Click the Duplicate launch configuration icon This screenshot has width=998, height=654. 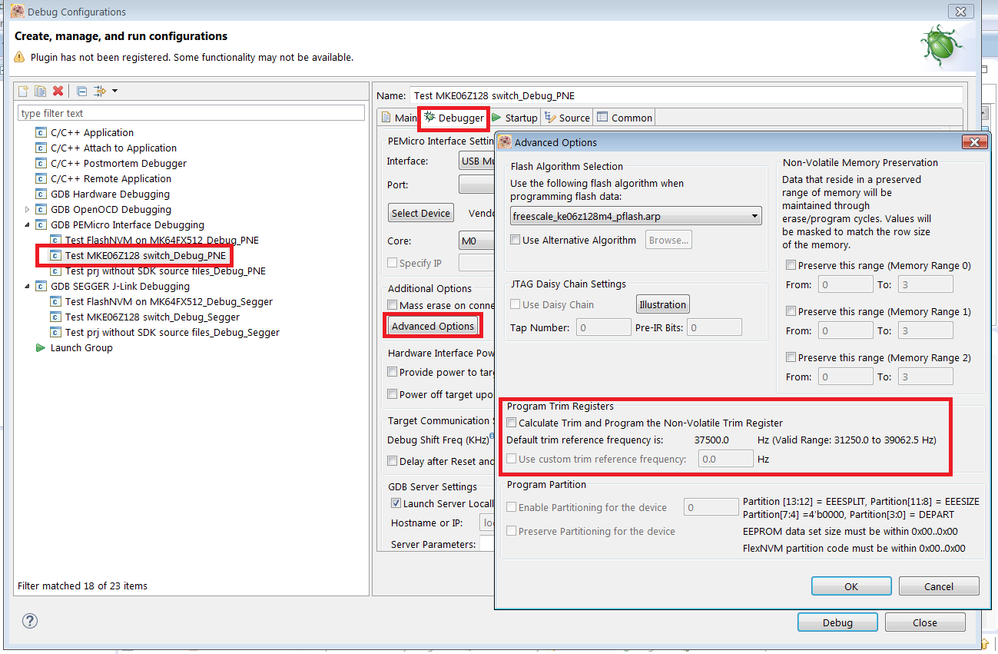pos(40,91)
